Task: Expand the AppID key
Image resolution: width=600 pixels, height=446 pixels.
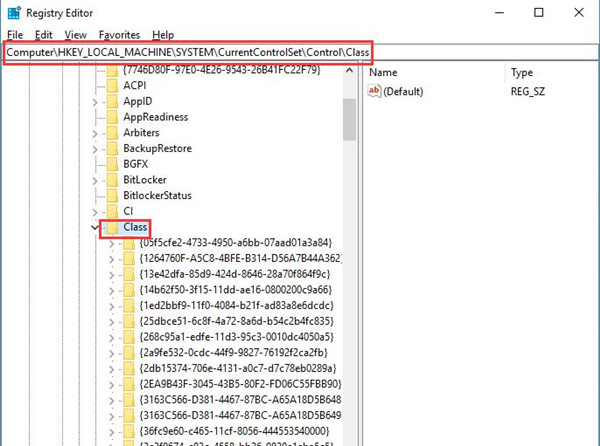Action: (95, 102)
